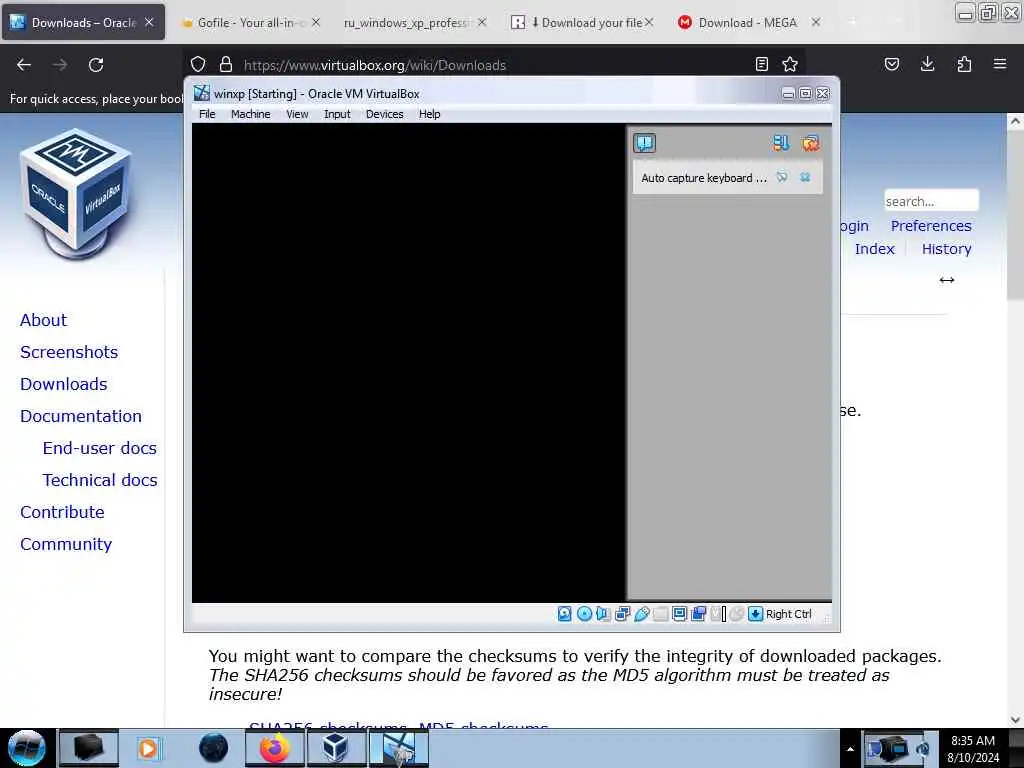Open help for Auto capture keyboard notification
The width and height of the screenshot is (1024, 768).
[782, 177]
